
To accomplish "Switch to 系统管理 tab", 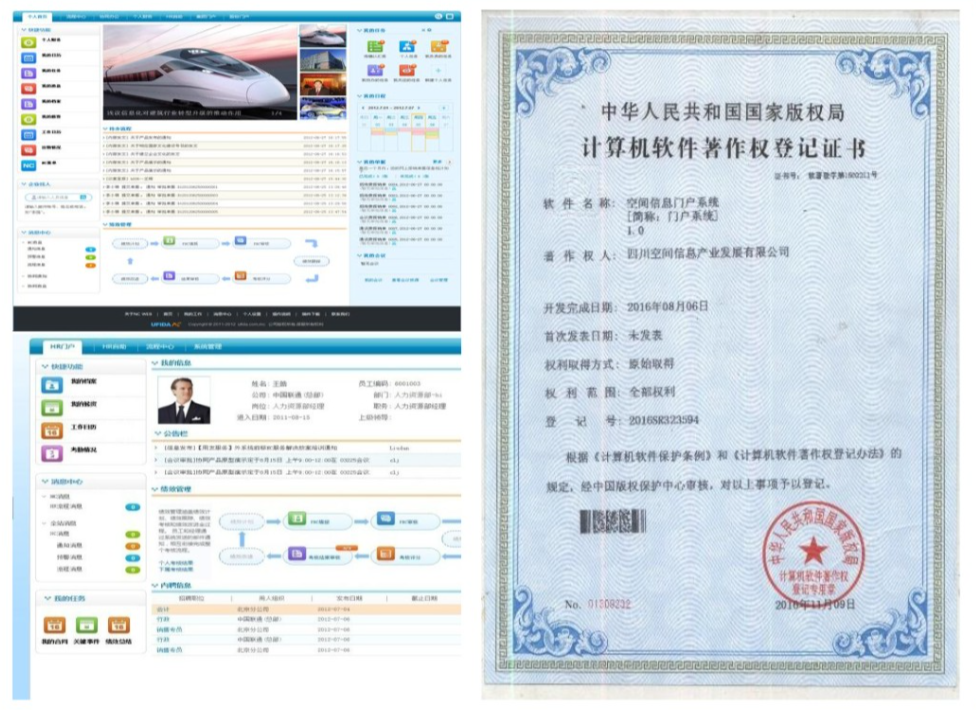I will coord(208,346).
